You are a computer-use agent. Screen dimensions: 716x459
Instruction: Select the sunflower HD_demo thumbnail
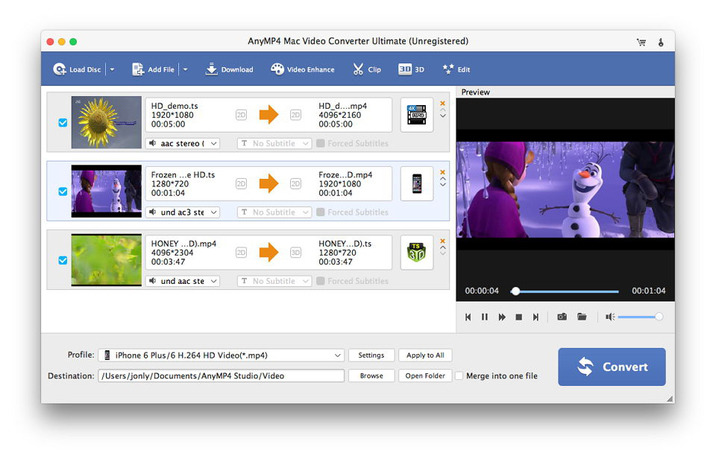(x=106, y=122)
